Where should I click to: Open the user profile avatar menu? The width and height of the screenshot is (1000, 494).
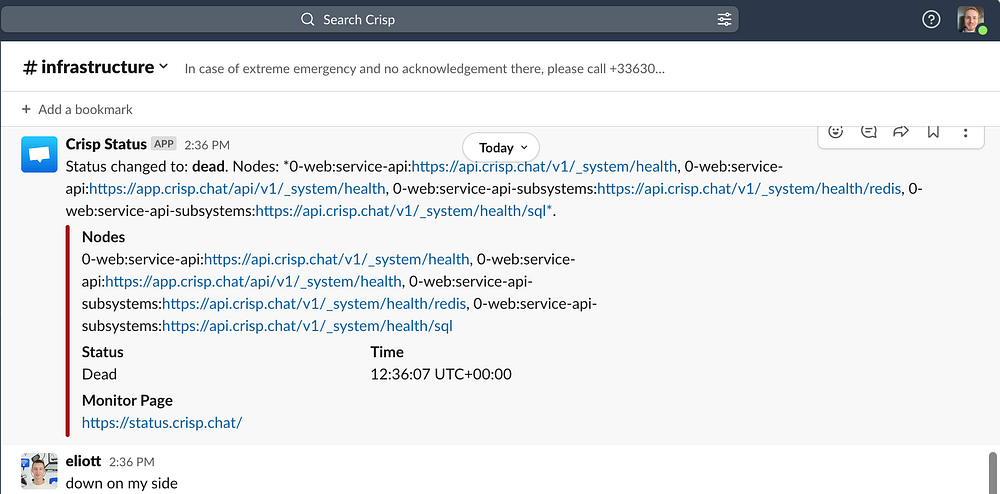click(970, 20)
